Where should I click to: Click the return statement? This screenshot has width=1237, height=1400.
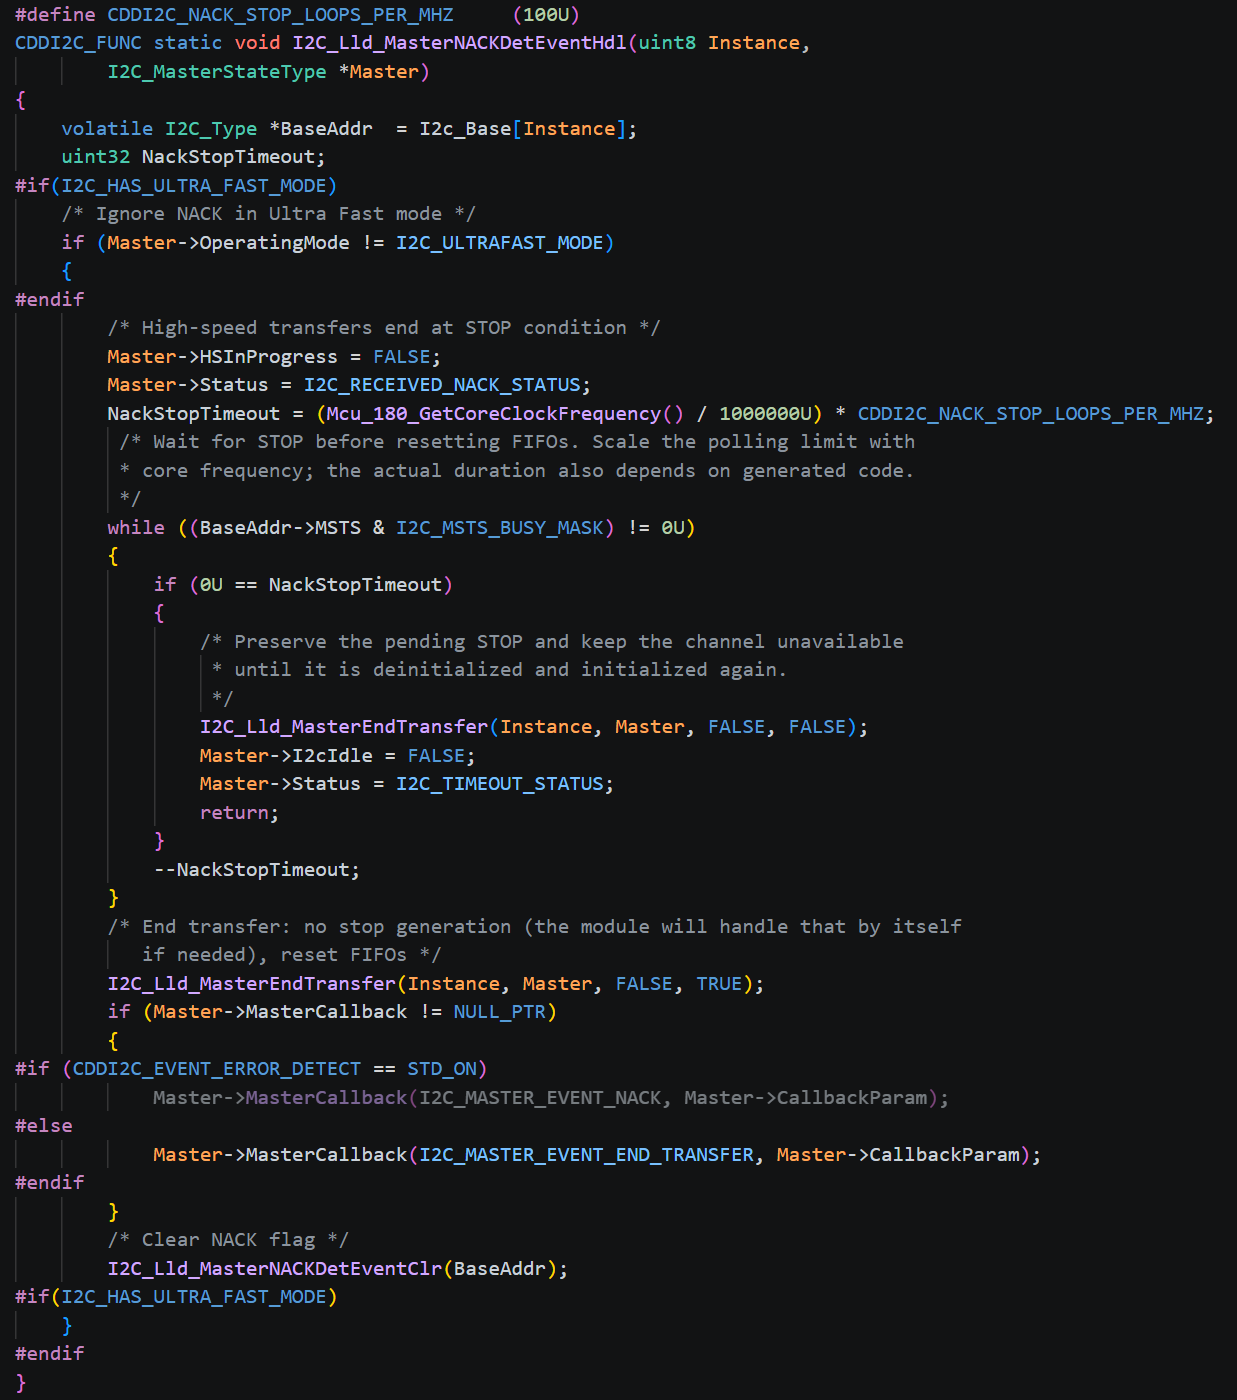tap(240, 813)
